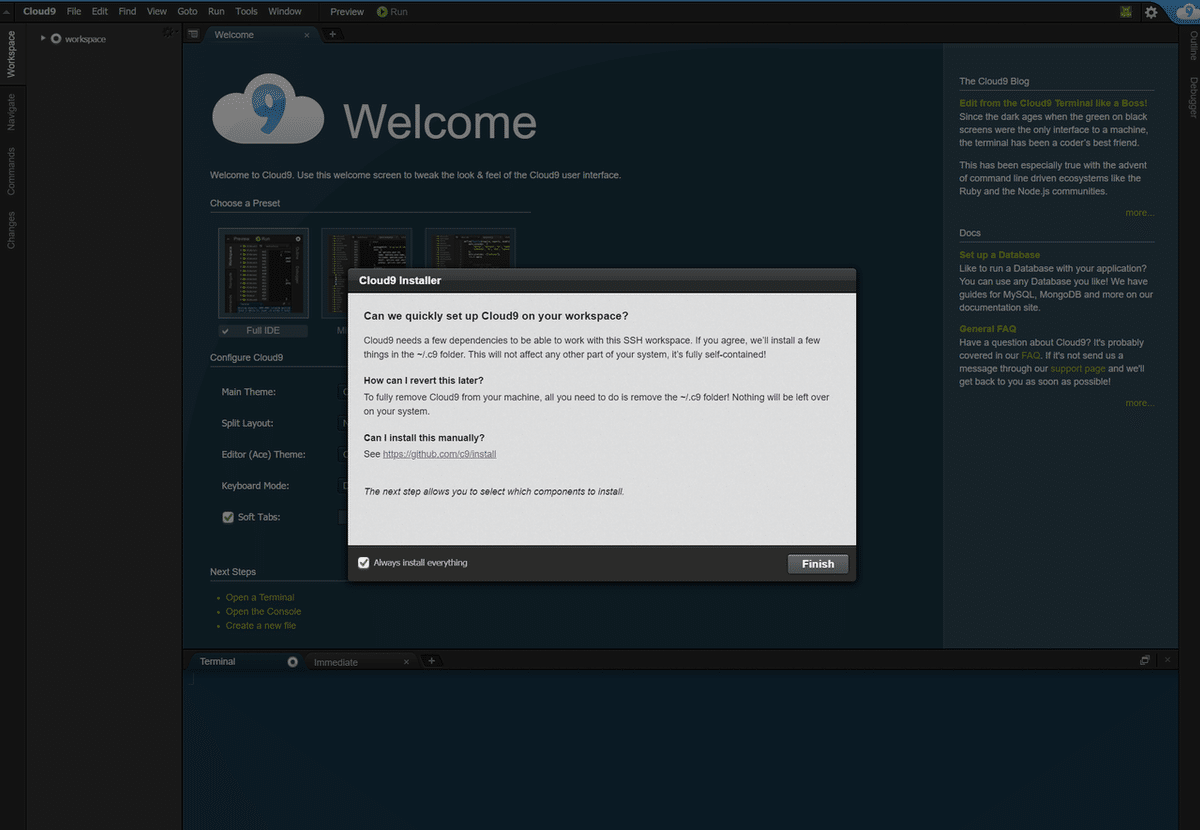This screenshot has width=1200, height=830.
Task: Open the 'Edit from the Cloud9 Terminal' blog link
Action: [1053, 103]
